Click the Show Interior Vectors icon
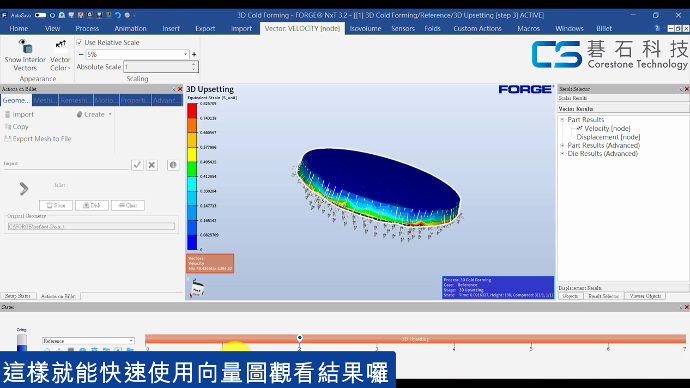The width and height of the screenshot is (690, 388). click(x=25, y=46)
